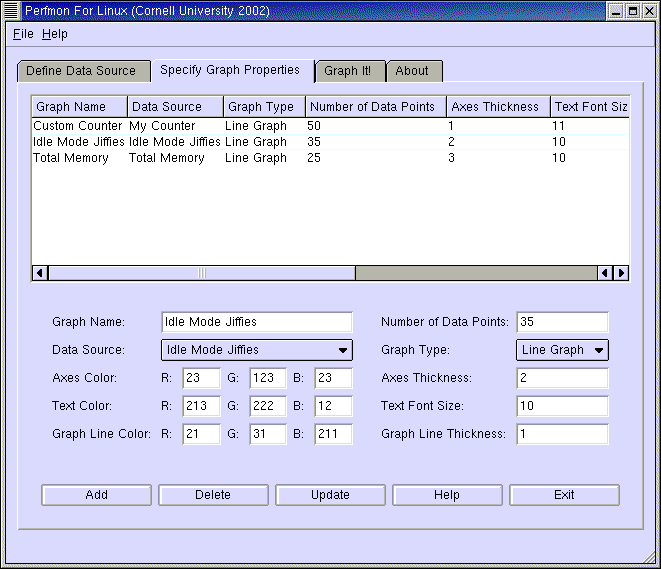Open the Help menu
This screenshot has height=569, width=661.
55,34
